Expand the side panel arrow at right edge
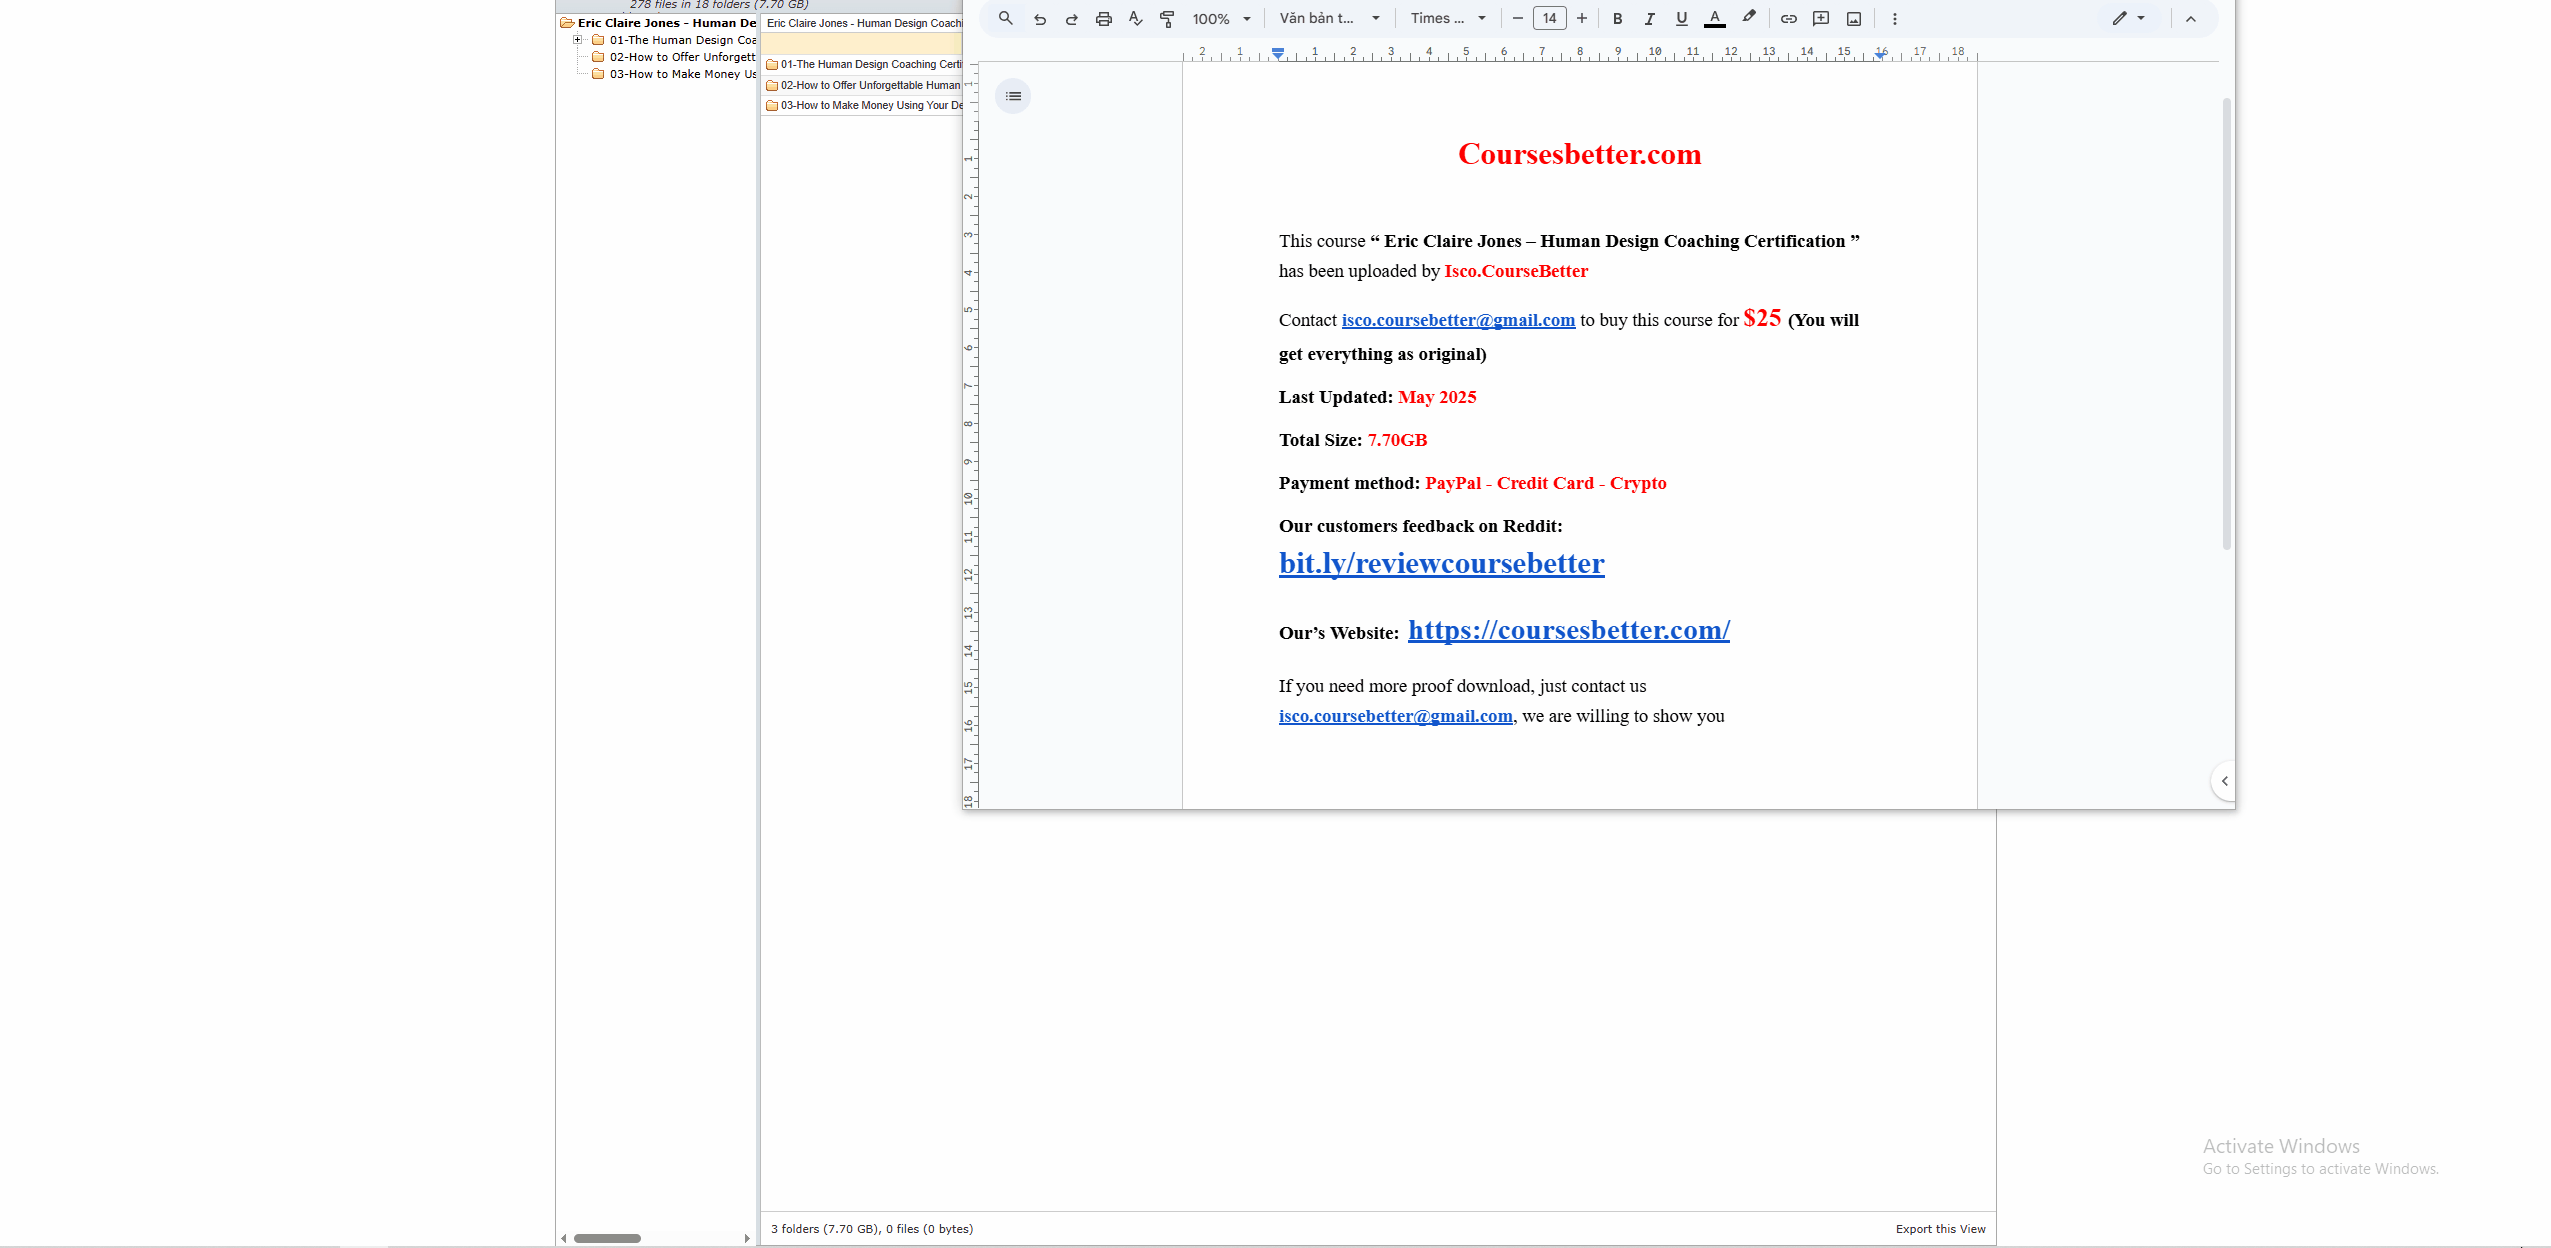Viewport: 2551px width, 1248px height. [x=2224, y=781]
